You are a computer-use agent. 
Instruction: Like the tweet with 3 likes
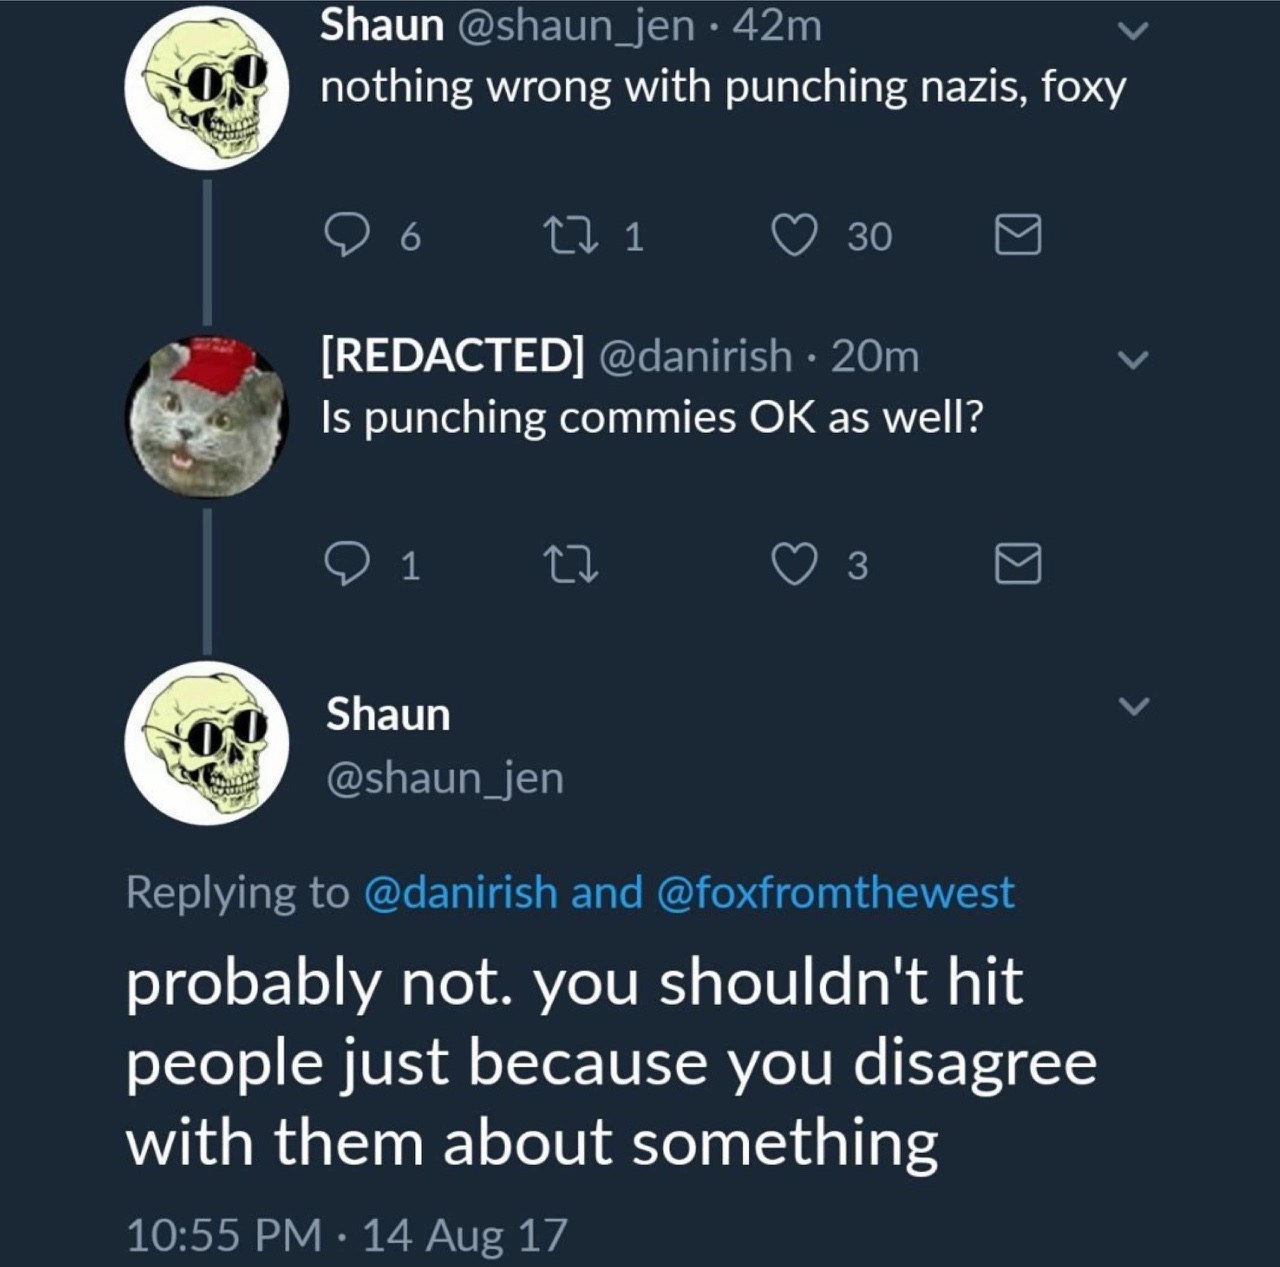pyautogui.click(x=794, y=565)
